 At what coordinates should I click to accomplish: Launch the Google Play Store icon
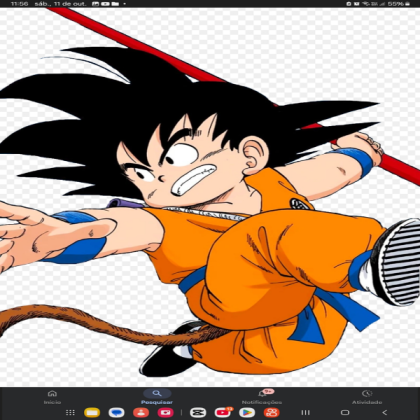tap(247, 413)
